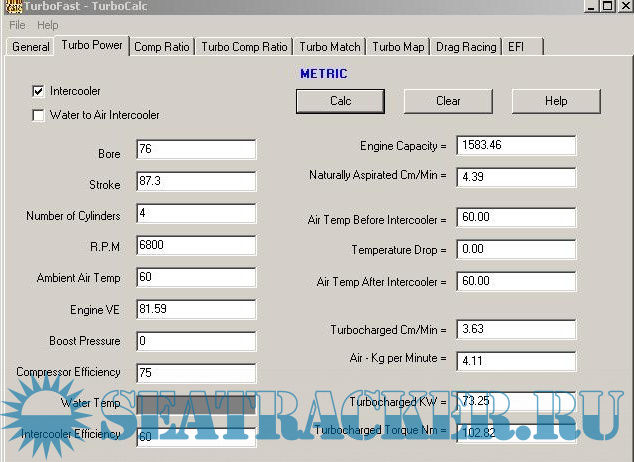Open the Turbo Comp Ratio tab

[244, 47]
